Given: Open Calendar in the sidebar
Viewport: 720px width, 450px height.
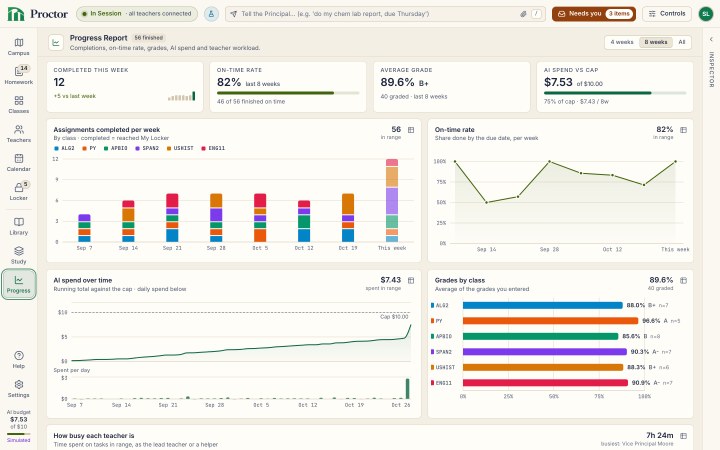Looking at the screenshot, I should pyautogui.click(x=18, y=163).
